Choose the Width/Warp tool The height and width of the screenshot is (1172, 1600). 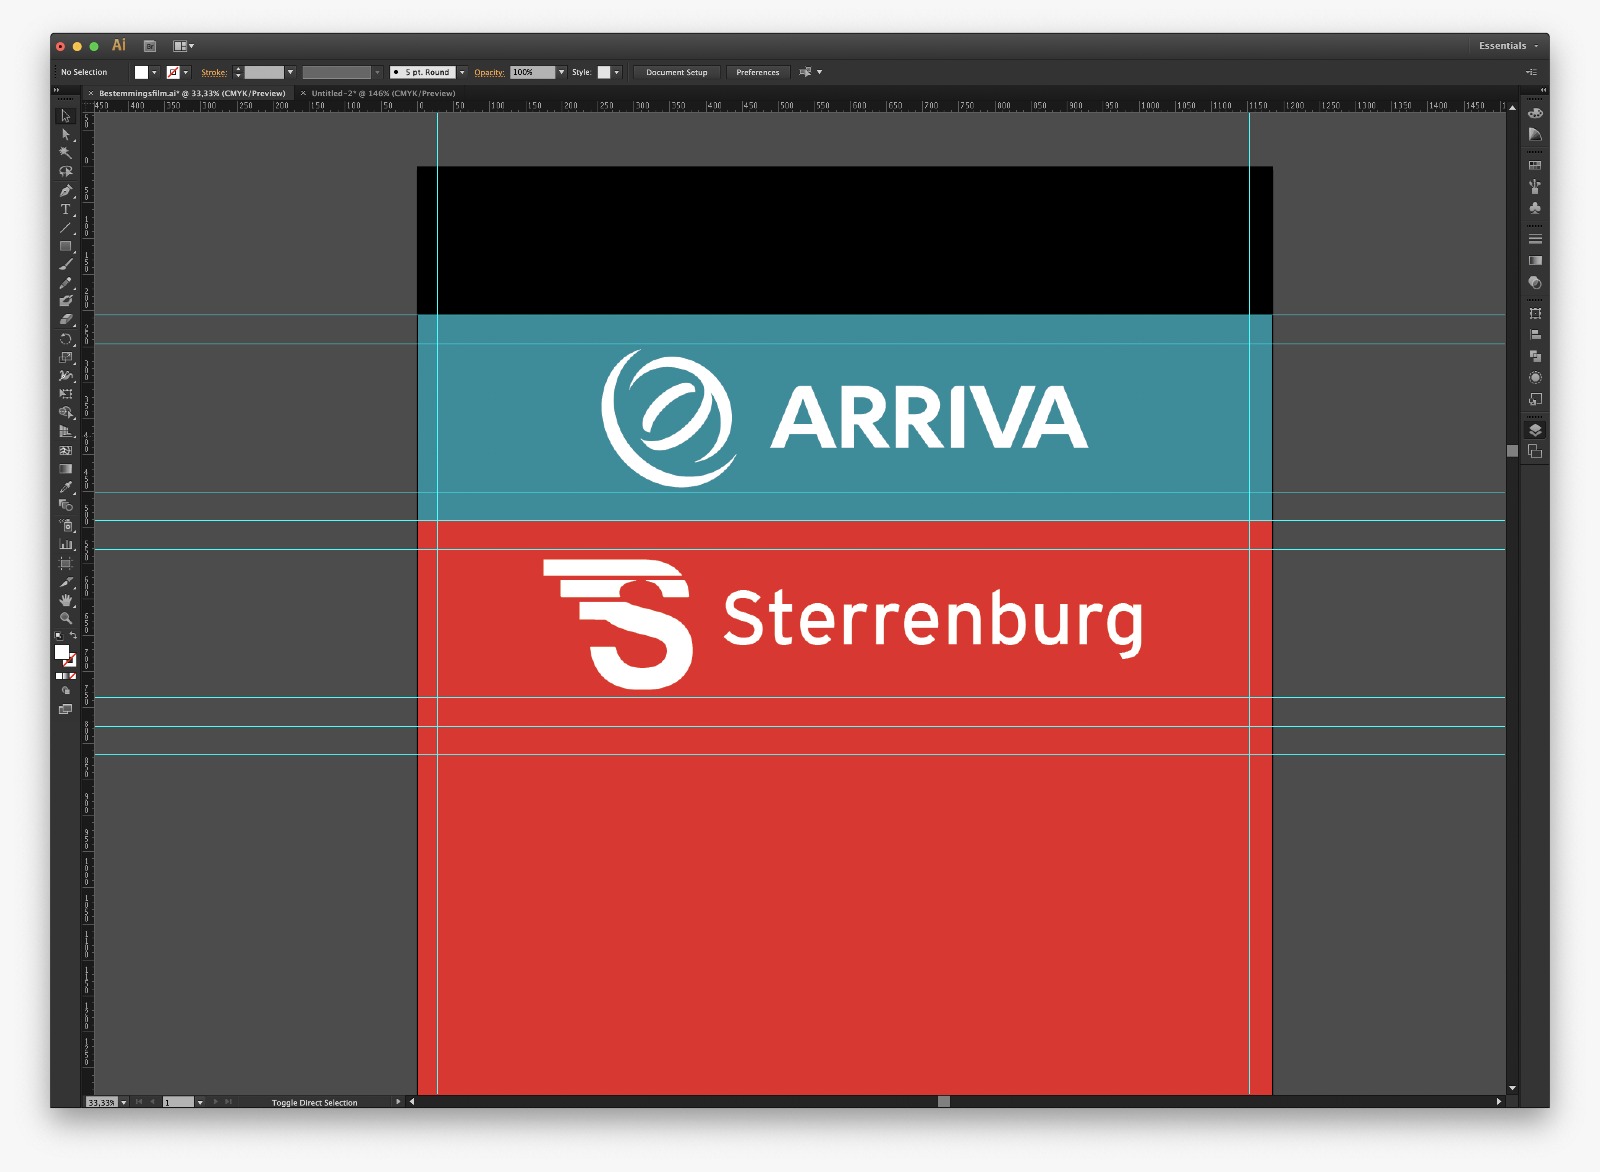pyautogui.click(x=66, y=376)
